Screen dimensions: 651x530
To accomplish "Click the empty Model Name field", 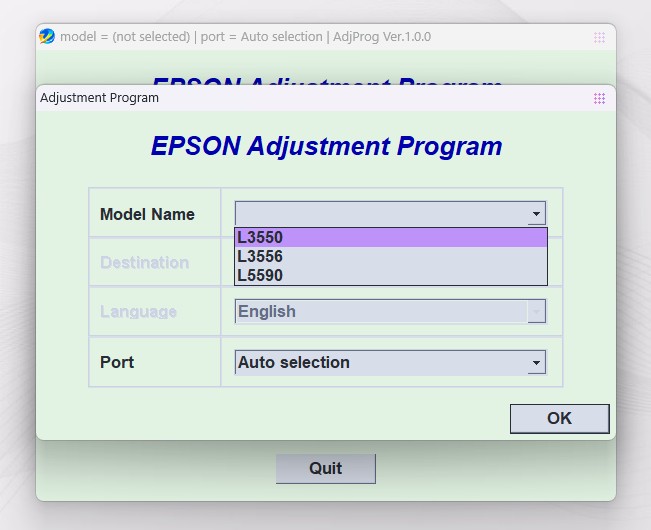I will coord(381,214).
